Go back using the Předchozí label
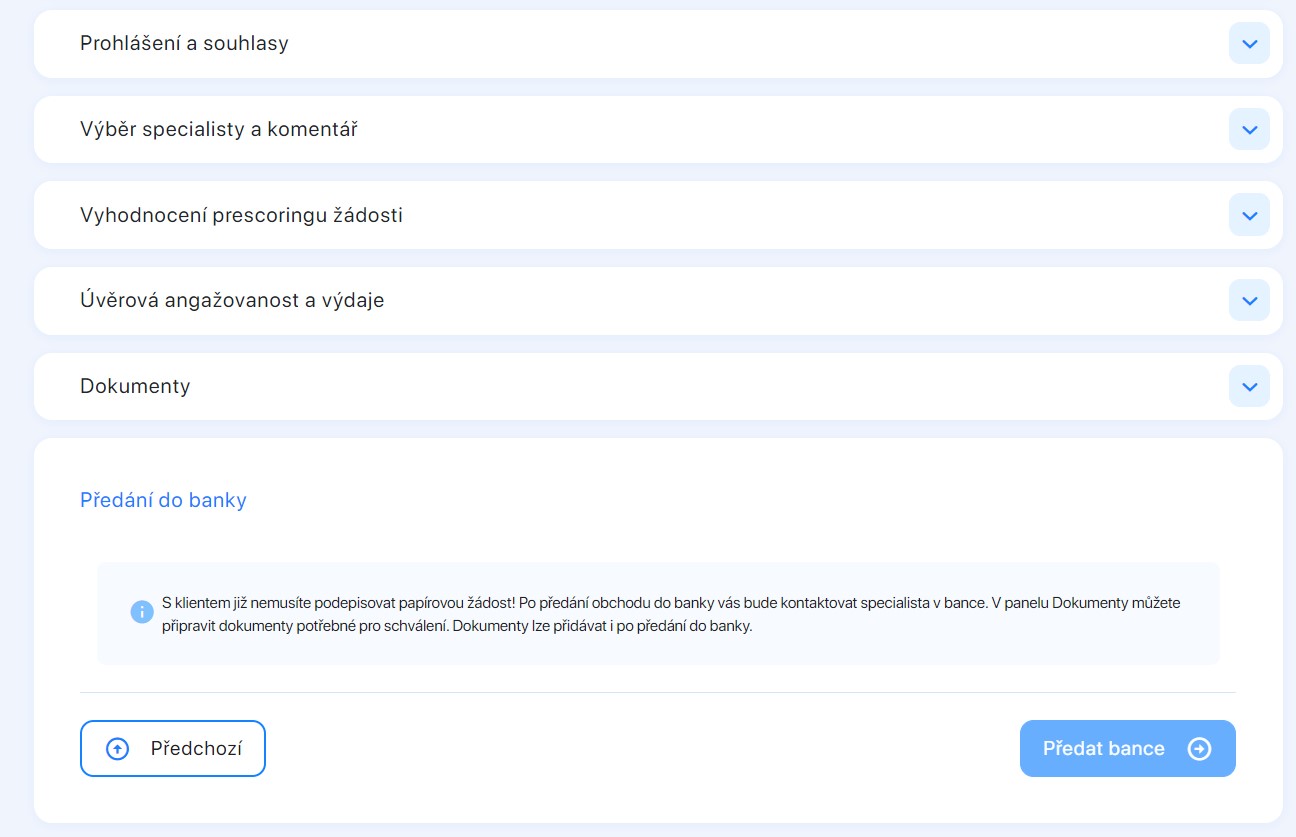The width and height of the screenshot is (1296, 837). coord(196,749)
